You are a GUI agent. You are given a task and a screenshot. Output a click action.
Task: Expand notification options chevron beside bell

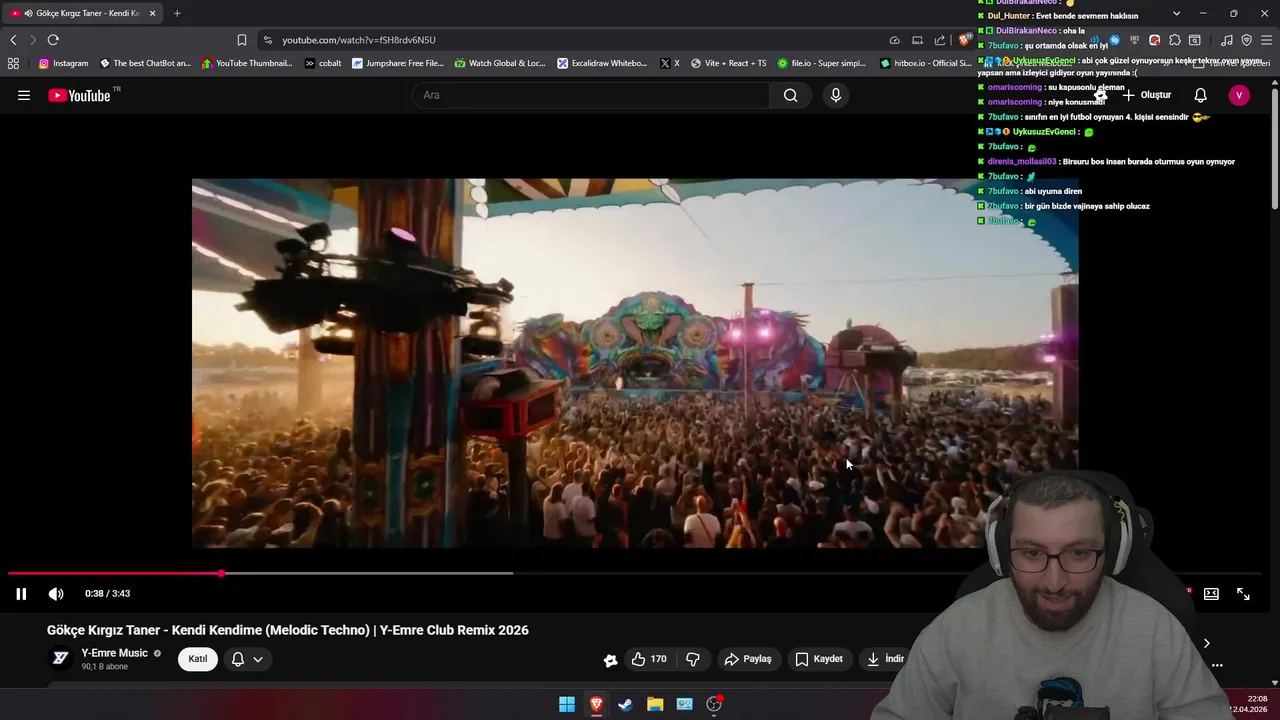click(x=258, y=659)
